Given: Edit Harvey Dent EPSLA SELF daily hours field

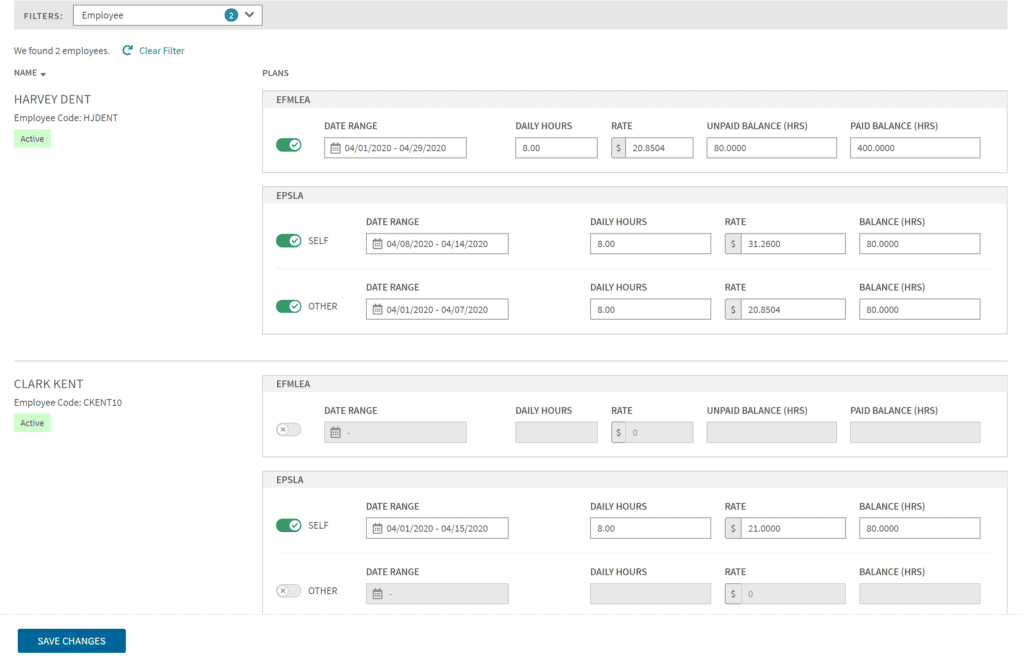Looking at the screenshot, I should [x=650, y=244].
